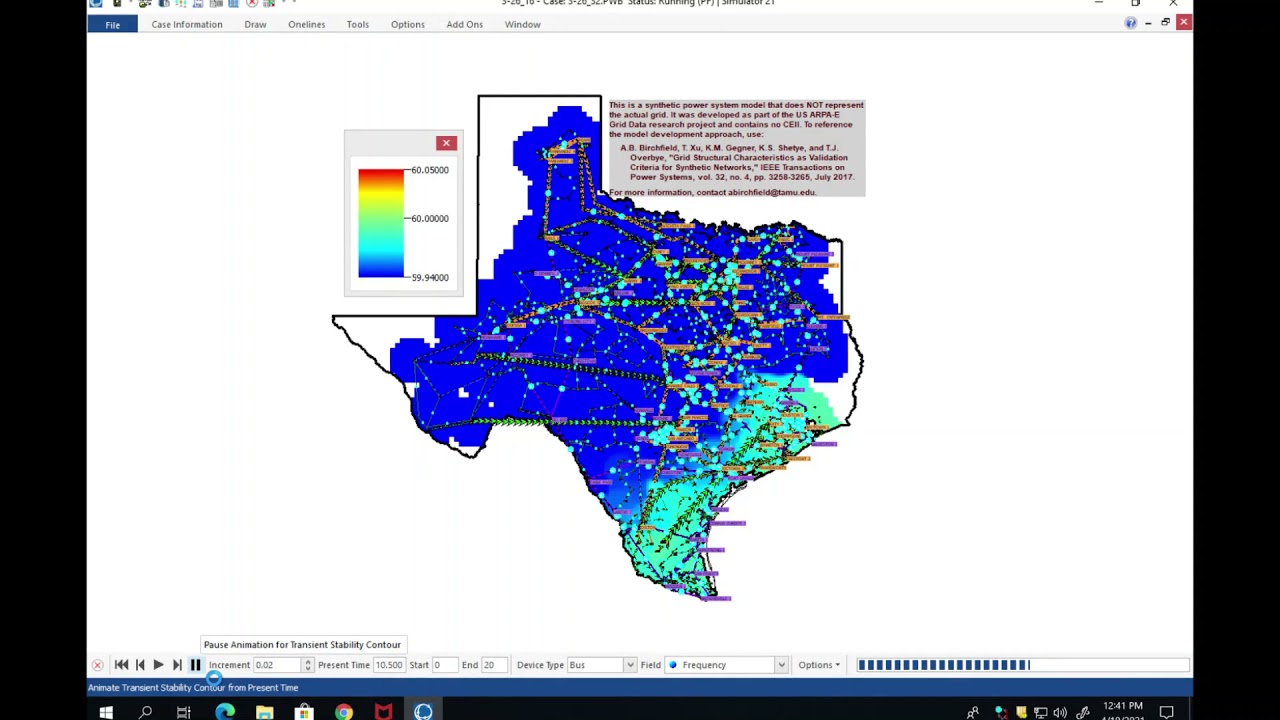Open the Window ribbon tab

coord(522,24)
